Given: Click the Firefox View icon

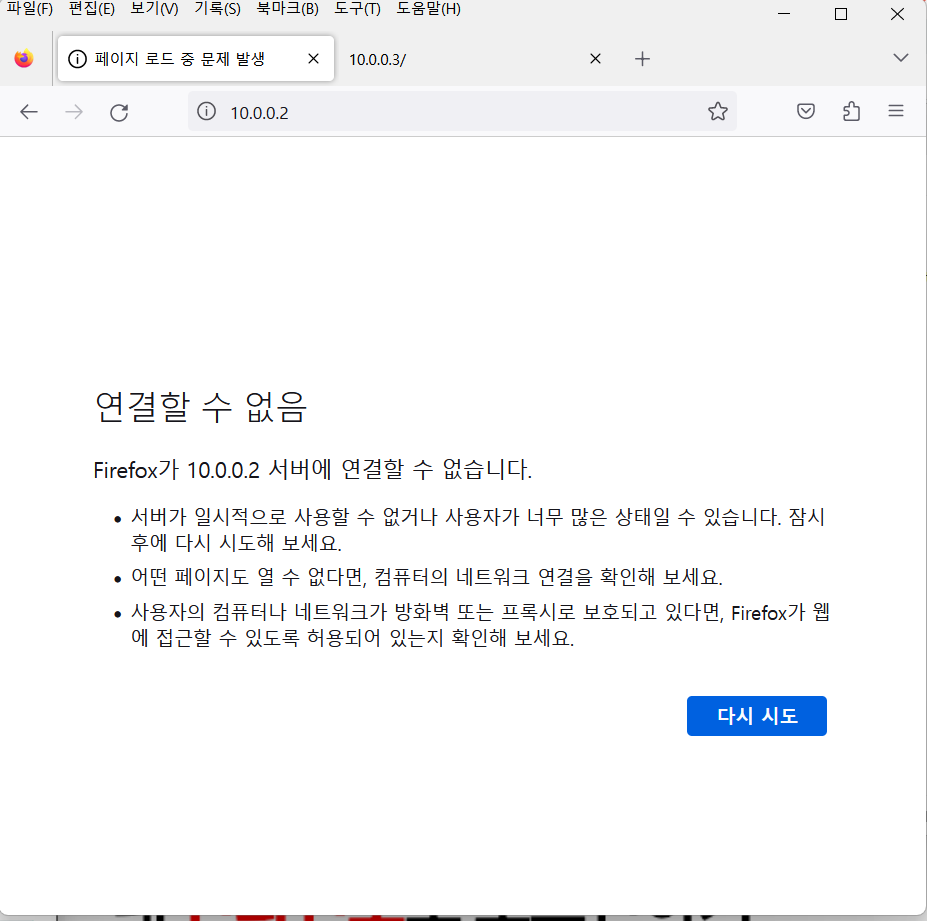Looking at the screenshot, I should pyautogui.click(x=24, y=59).
